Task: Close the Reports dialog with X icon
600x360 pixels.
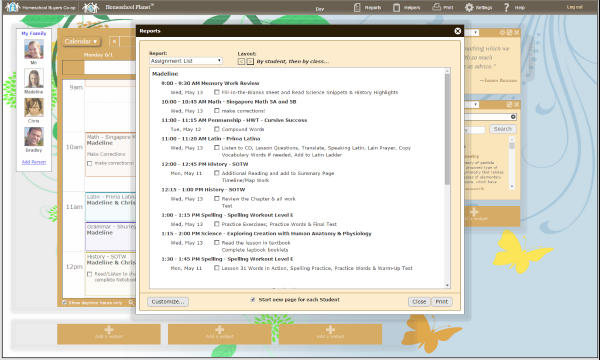Action: pos(458,31)
